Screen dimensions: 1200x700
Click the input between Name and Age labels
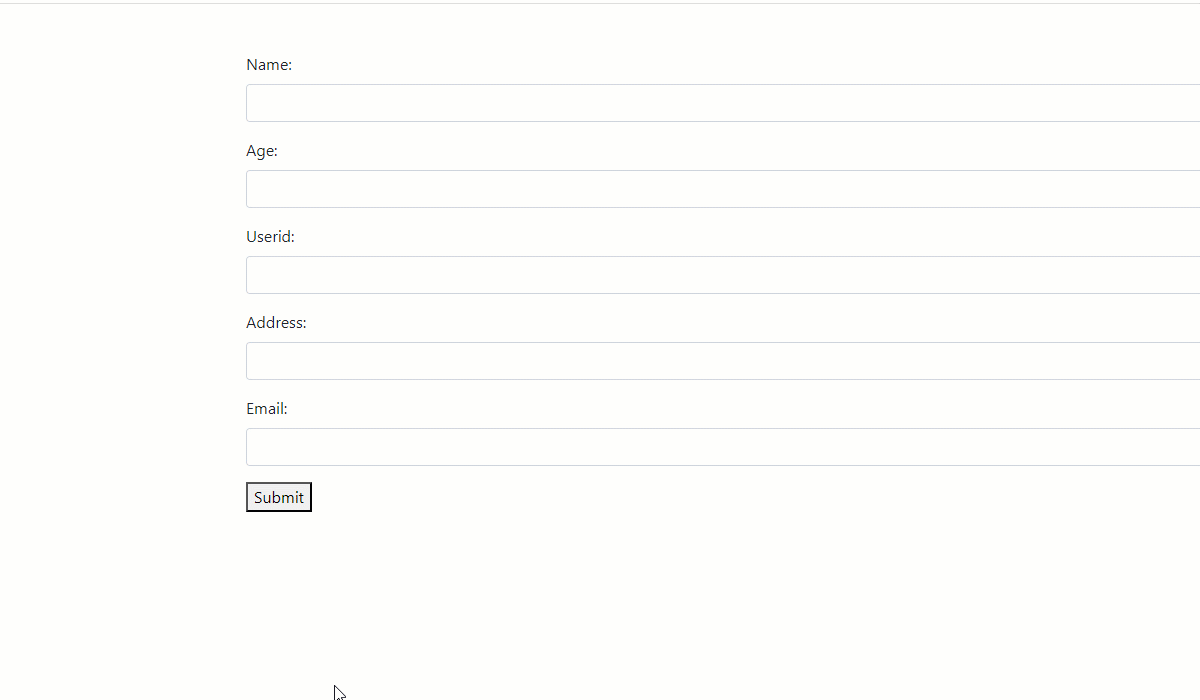tap(723, 103)
